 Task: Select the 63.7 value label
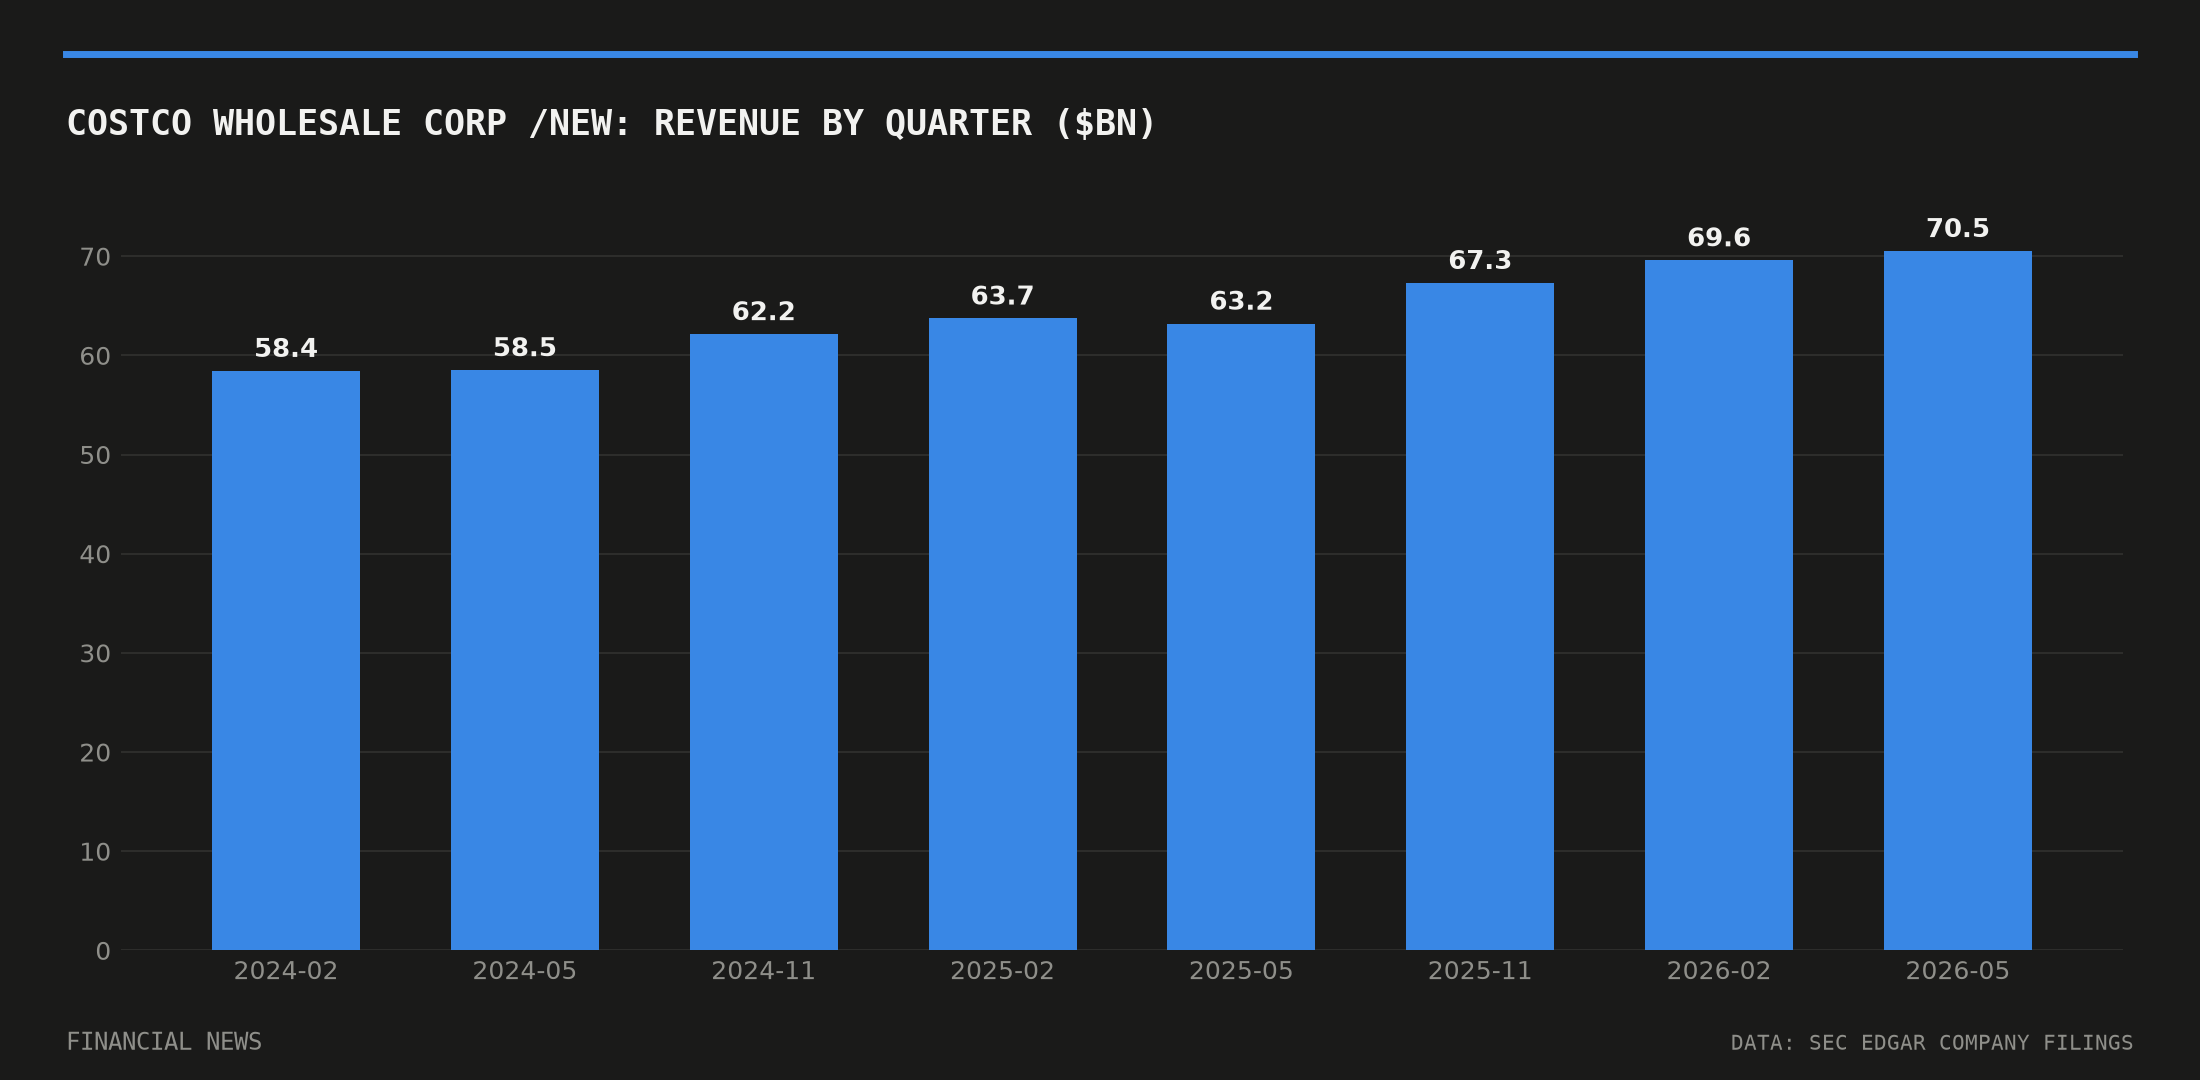(1003, 296)
